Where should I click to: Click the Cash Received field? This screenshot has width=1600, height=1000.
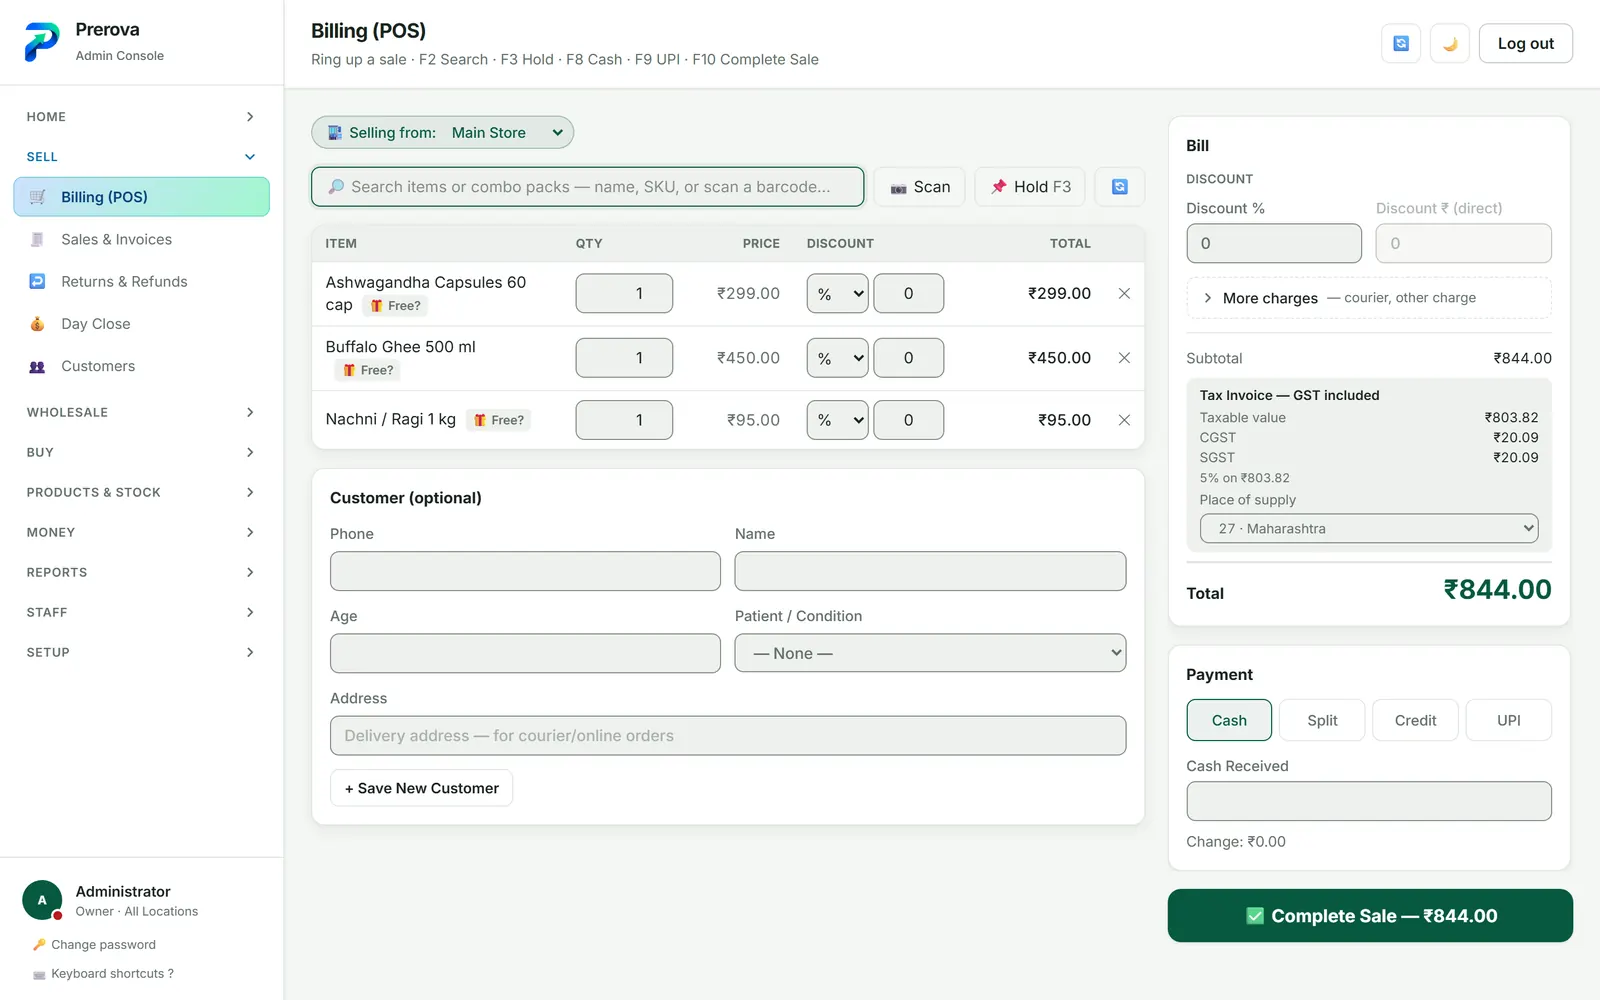point(1369,801)
